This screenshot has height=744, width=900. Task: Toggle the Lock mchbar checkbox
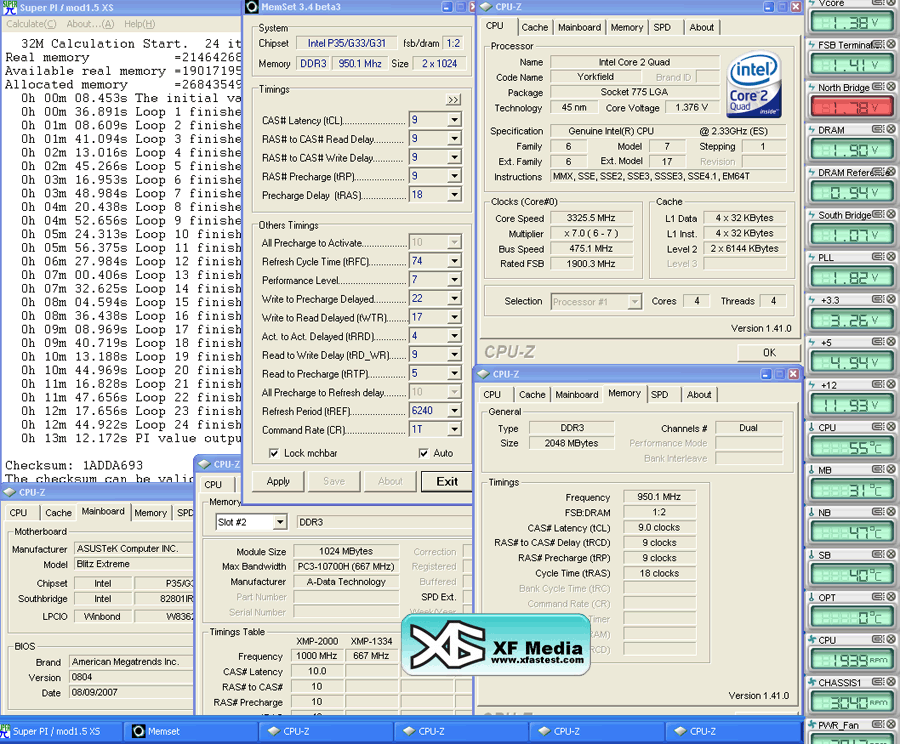[274, 454]
